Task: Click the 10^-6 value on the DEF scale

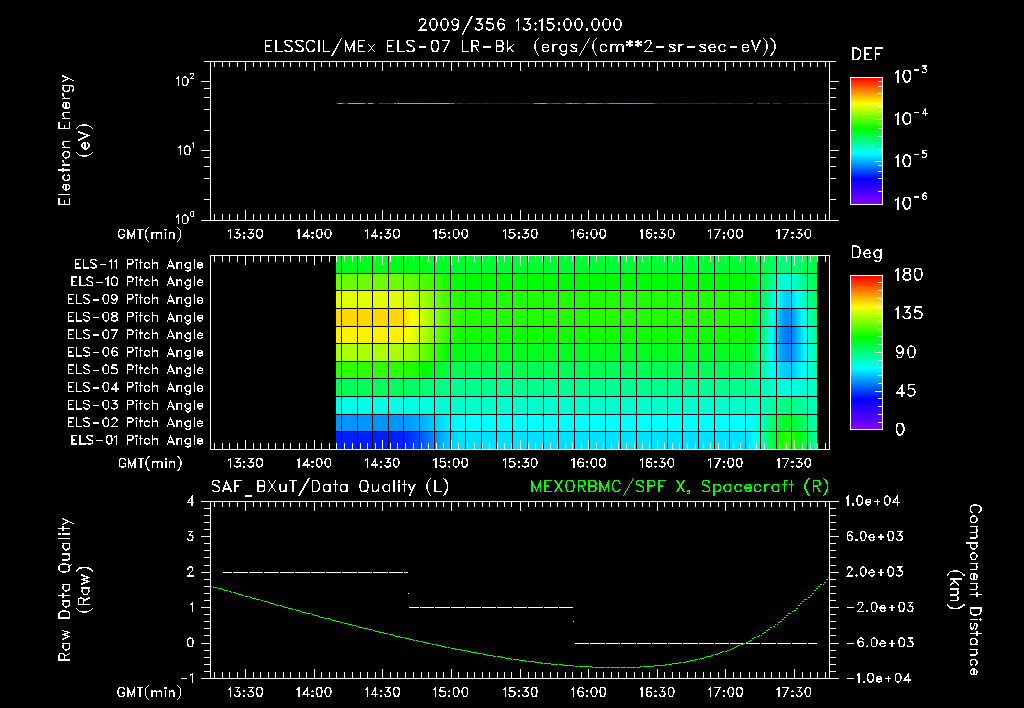Action: [x=910, y=202]
